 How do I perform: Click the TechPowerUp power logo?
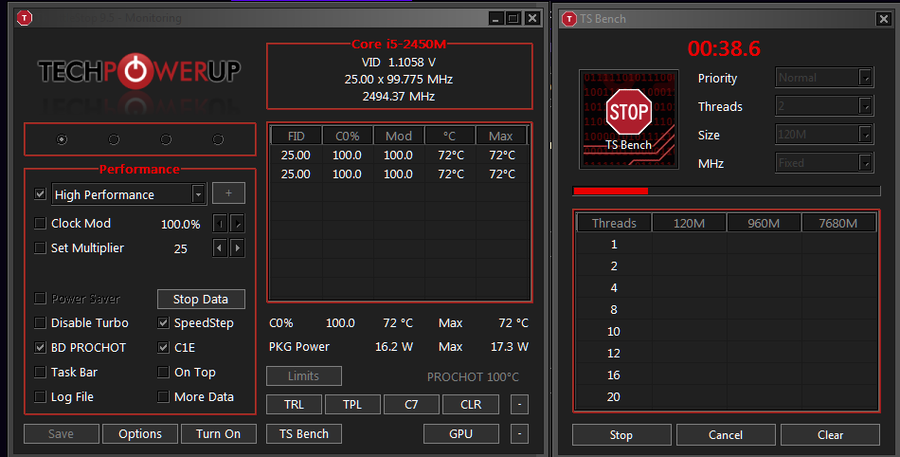135,71
